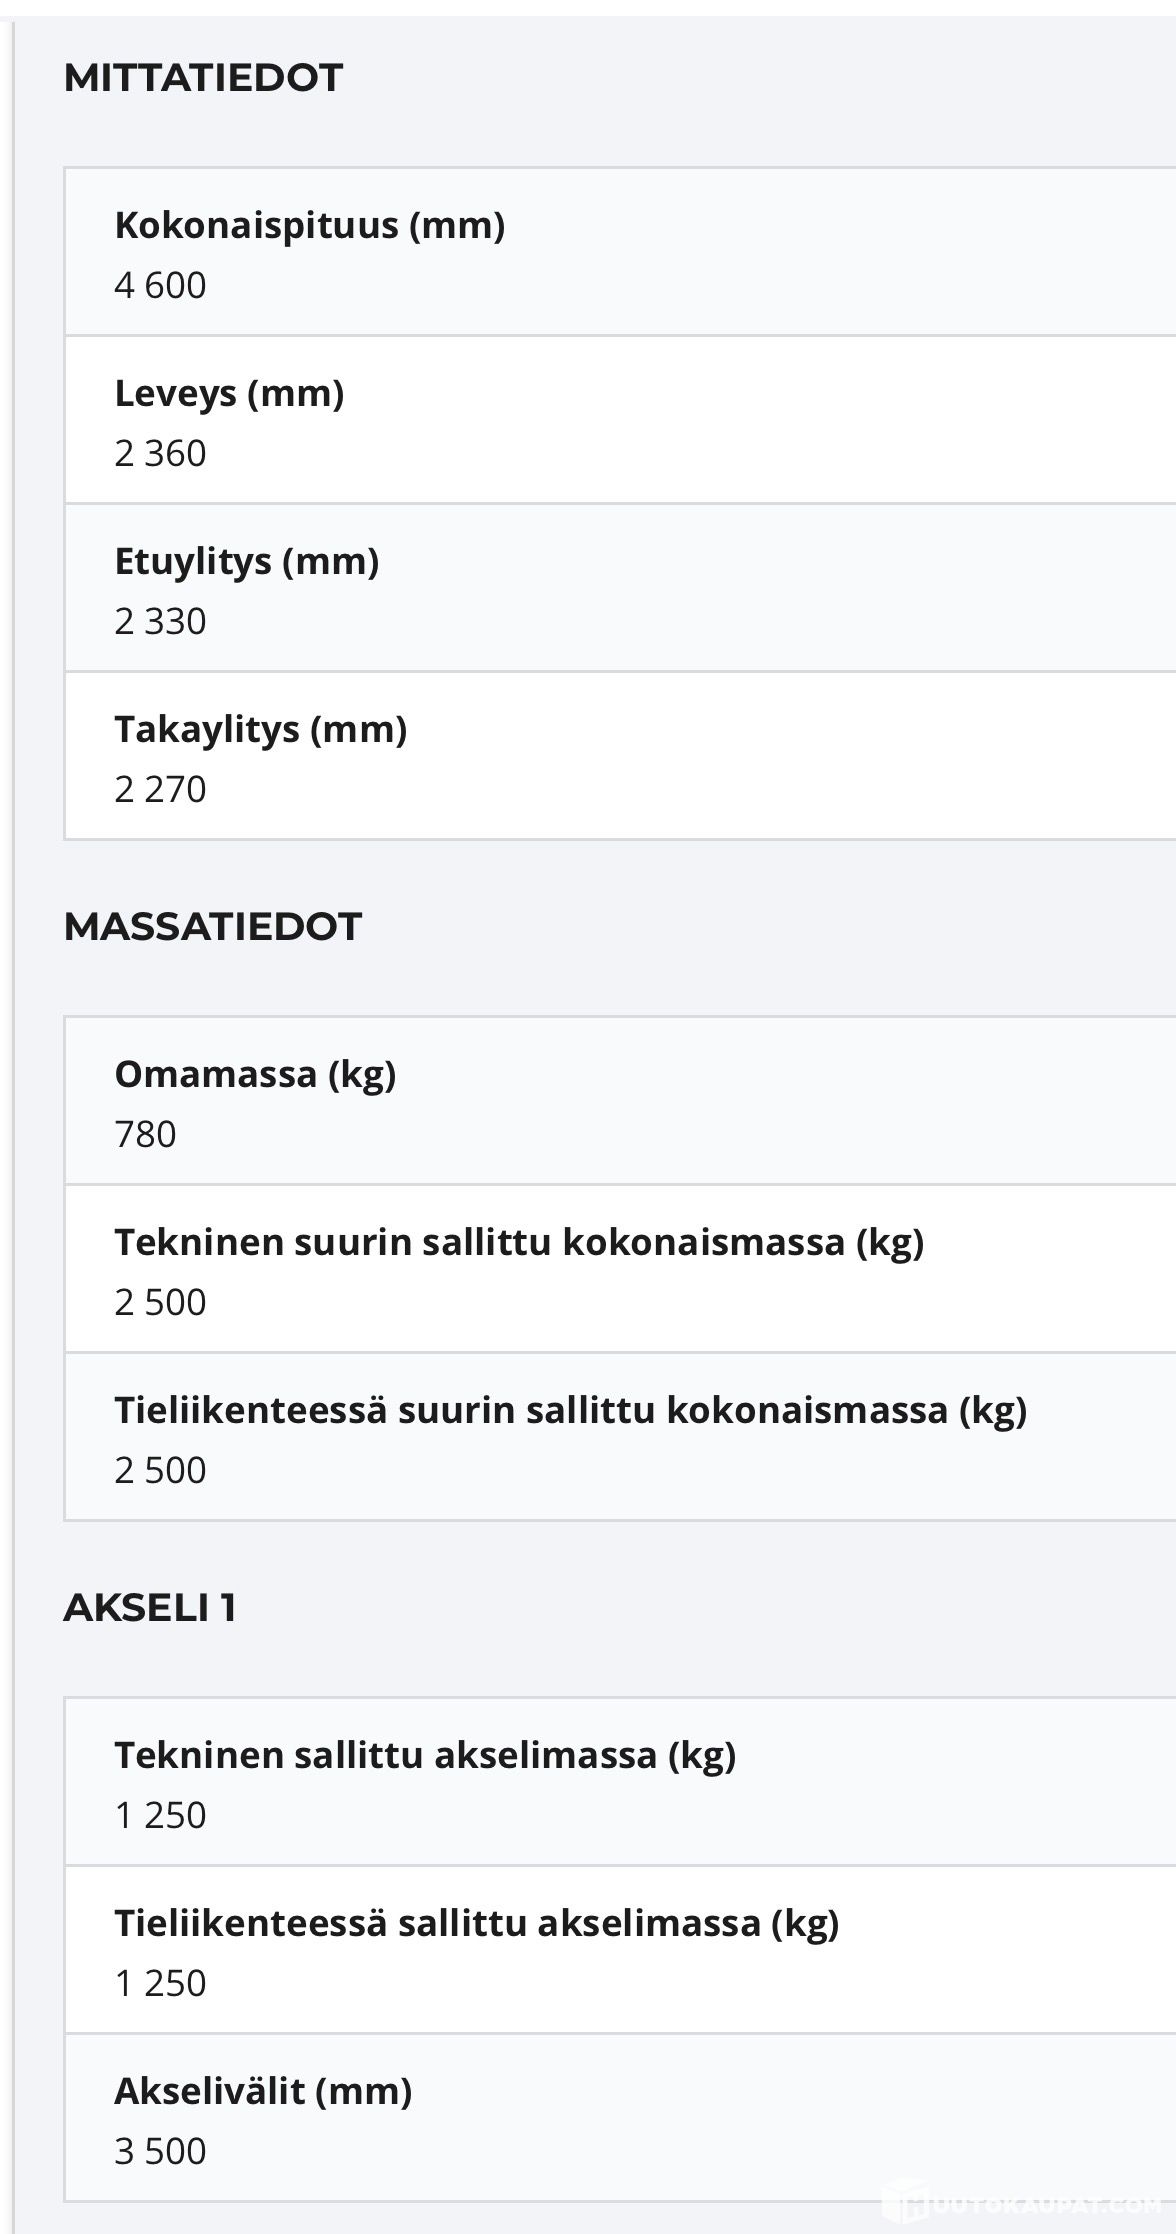Click the MASSATIEDOT section heading
This screenshot has width=1176, height=2234.
click(212, 927)
